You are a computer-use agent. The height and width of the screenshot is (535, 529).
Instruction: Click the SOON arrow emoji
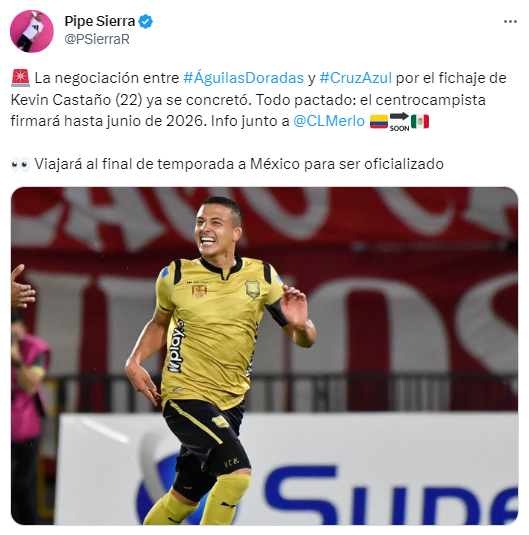(x=399, y=121)
